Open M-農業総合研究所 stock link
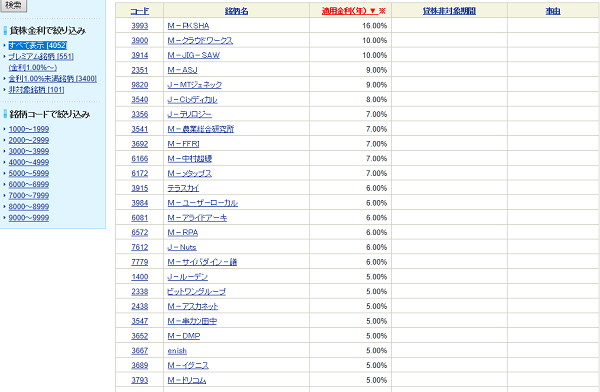This screenshot has width=600, height=392. point(201,129)
